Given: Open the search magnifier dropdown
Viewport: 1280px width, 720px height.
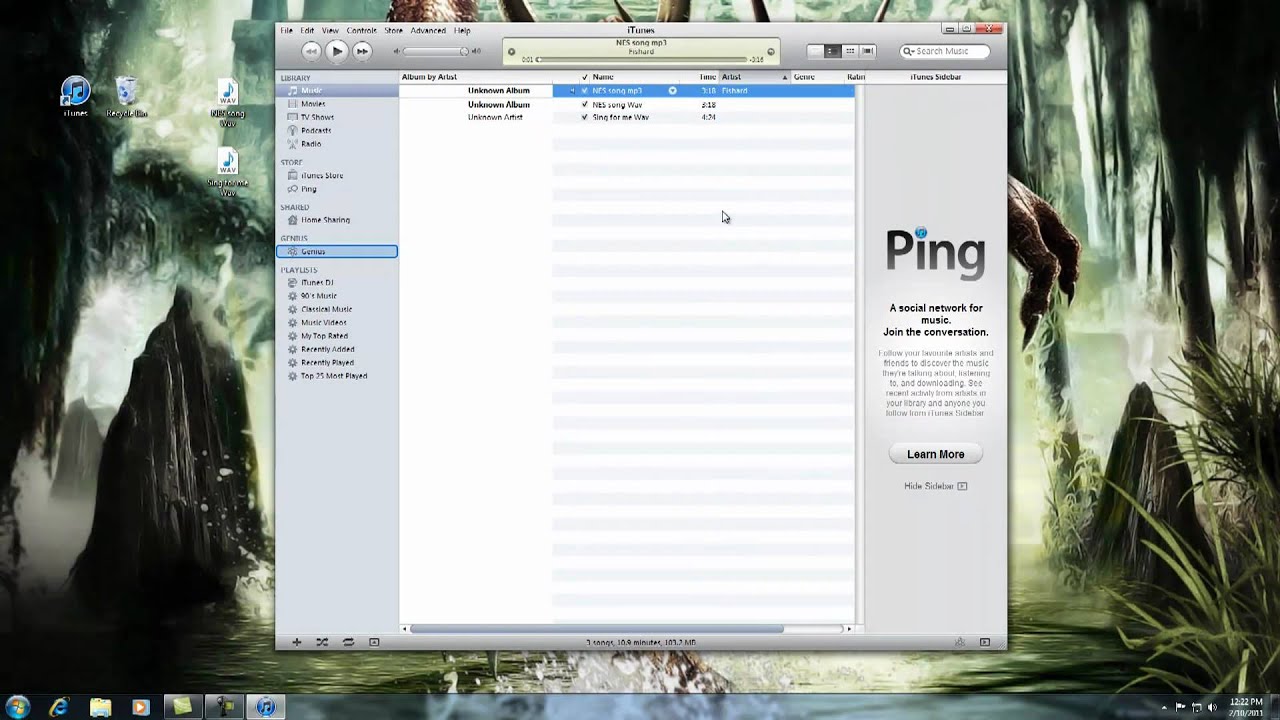Looking at the screenshot, I should point(909,51).
